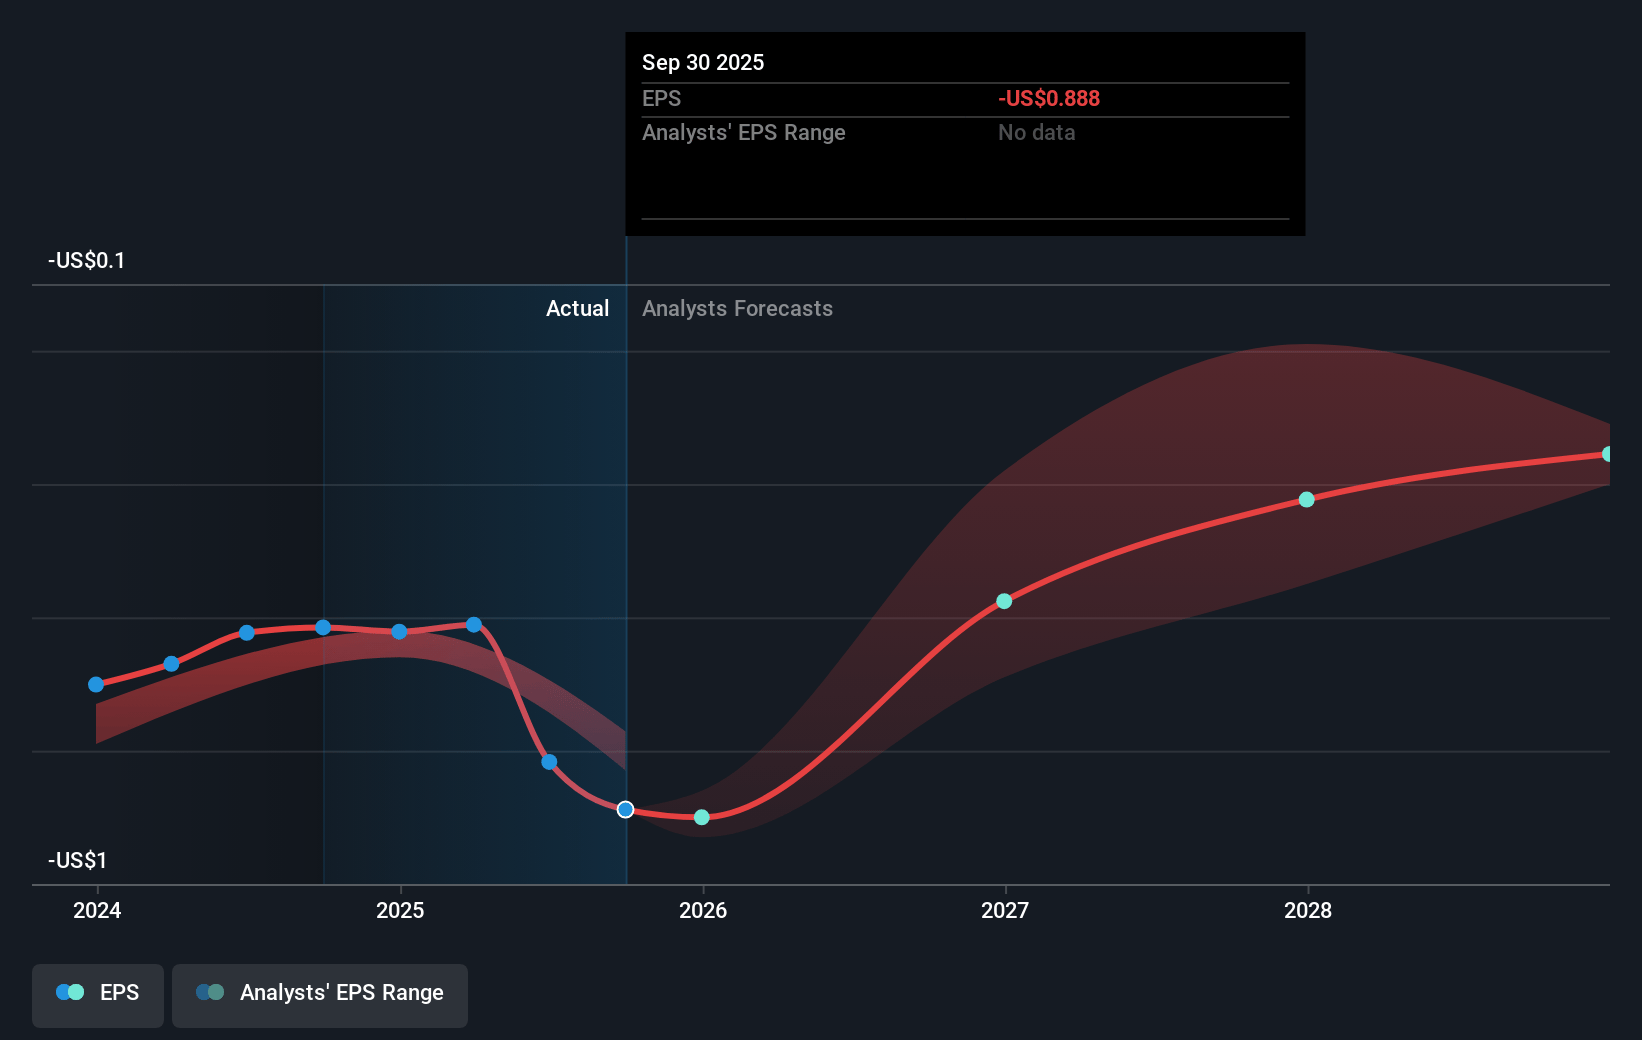1642x1040 pixels.
Task: Select the 2028 forecast EPS point
Action: tap(1306, 499)
